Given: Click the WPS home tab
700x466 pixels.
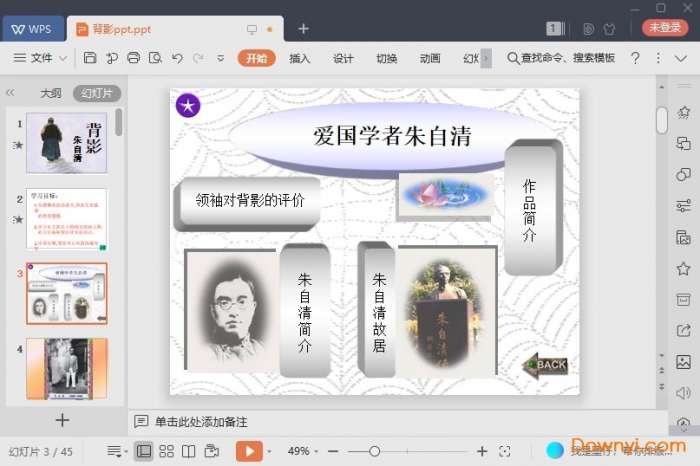Looking at the screenshot, I should [x=32, y=29].
